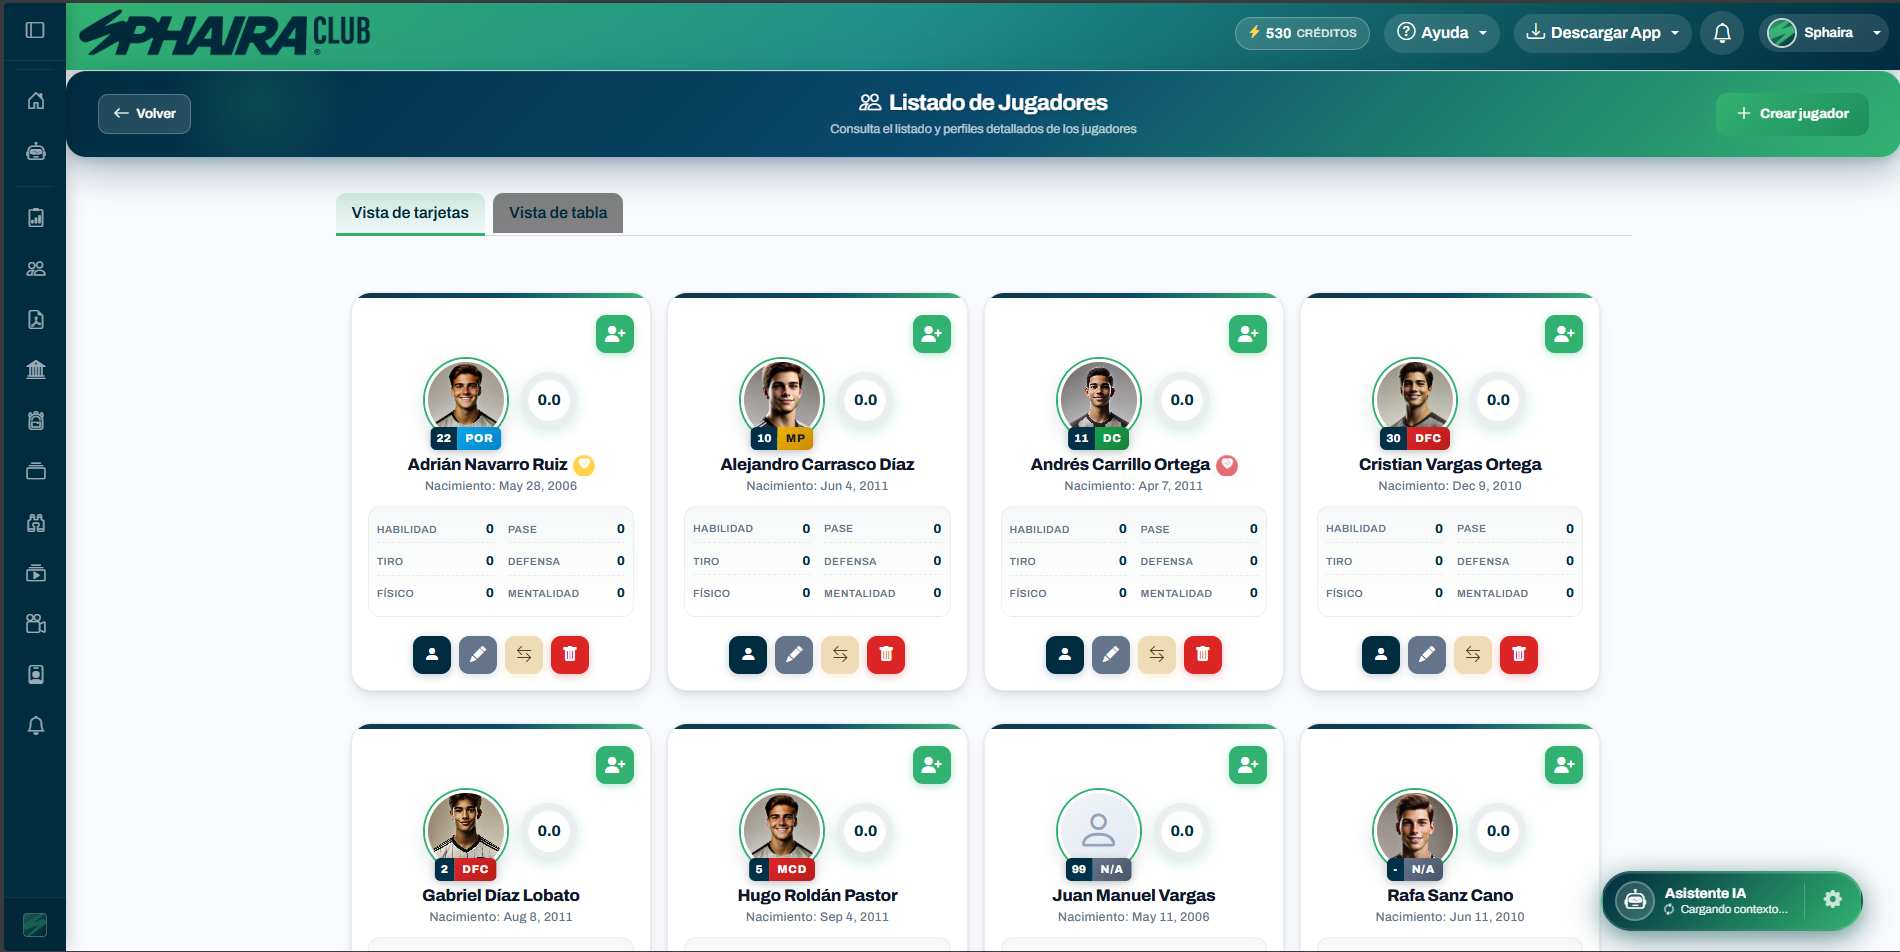Delete Cristian Vargas Ortega using the trash icon
This screenshot has width=1900, height=952.
[1518, 655]
